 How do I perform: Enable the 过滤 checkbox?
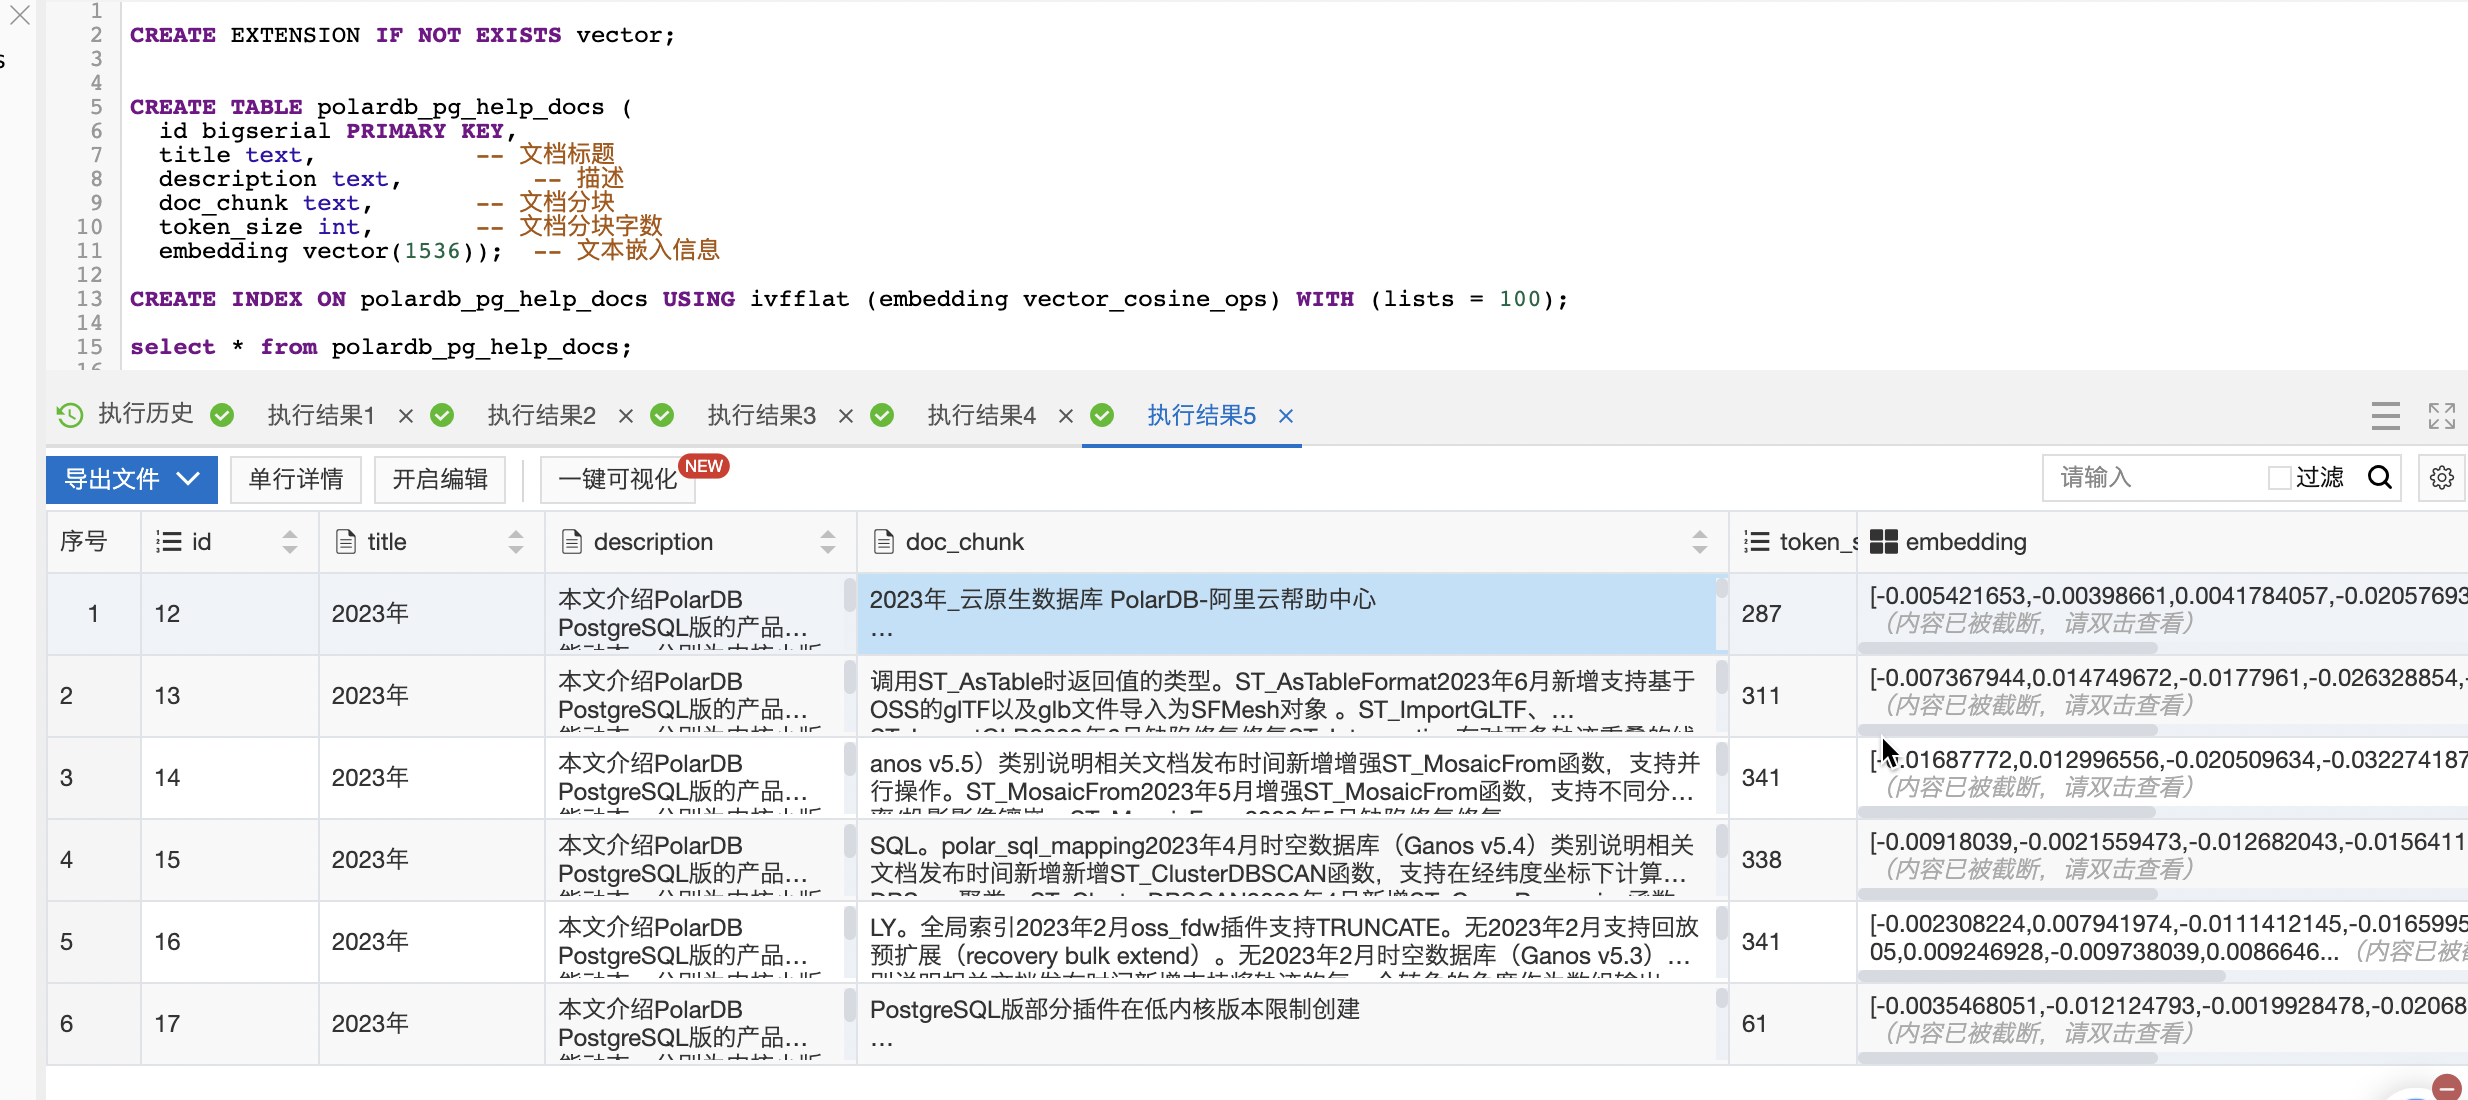click(x=2279, y=478)
